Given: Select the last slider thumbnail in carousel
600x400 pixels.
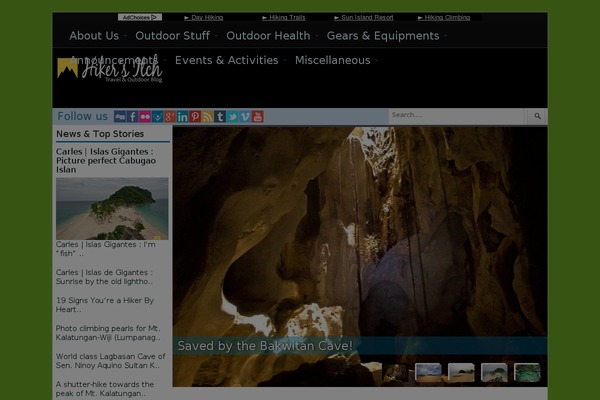Looking at the screenshot, I should click(527, 372).
